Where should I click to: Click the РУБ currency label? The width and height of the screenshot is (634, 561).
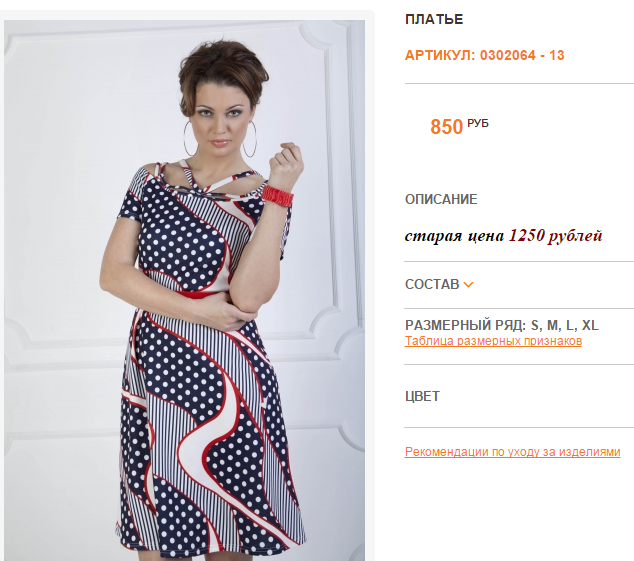point(478,123)
